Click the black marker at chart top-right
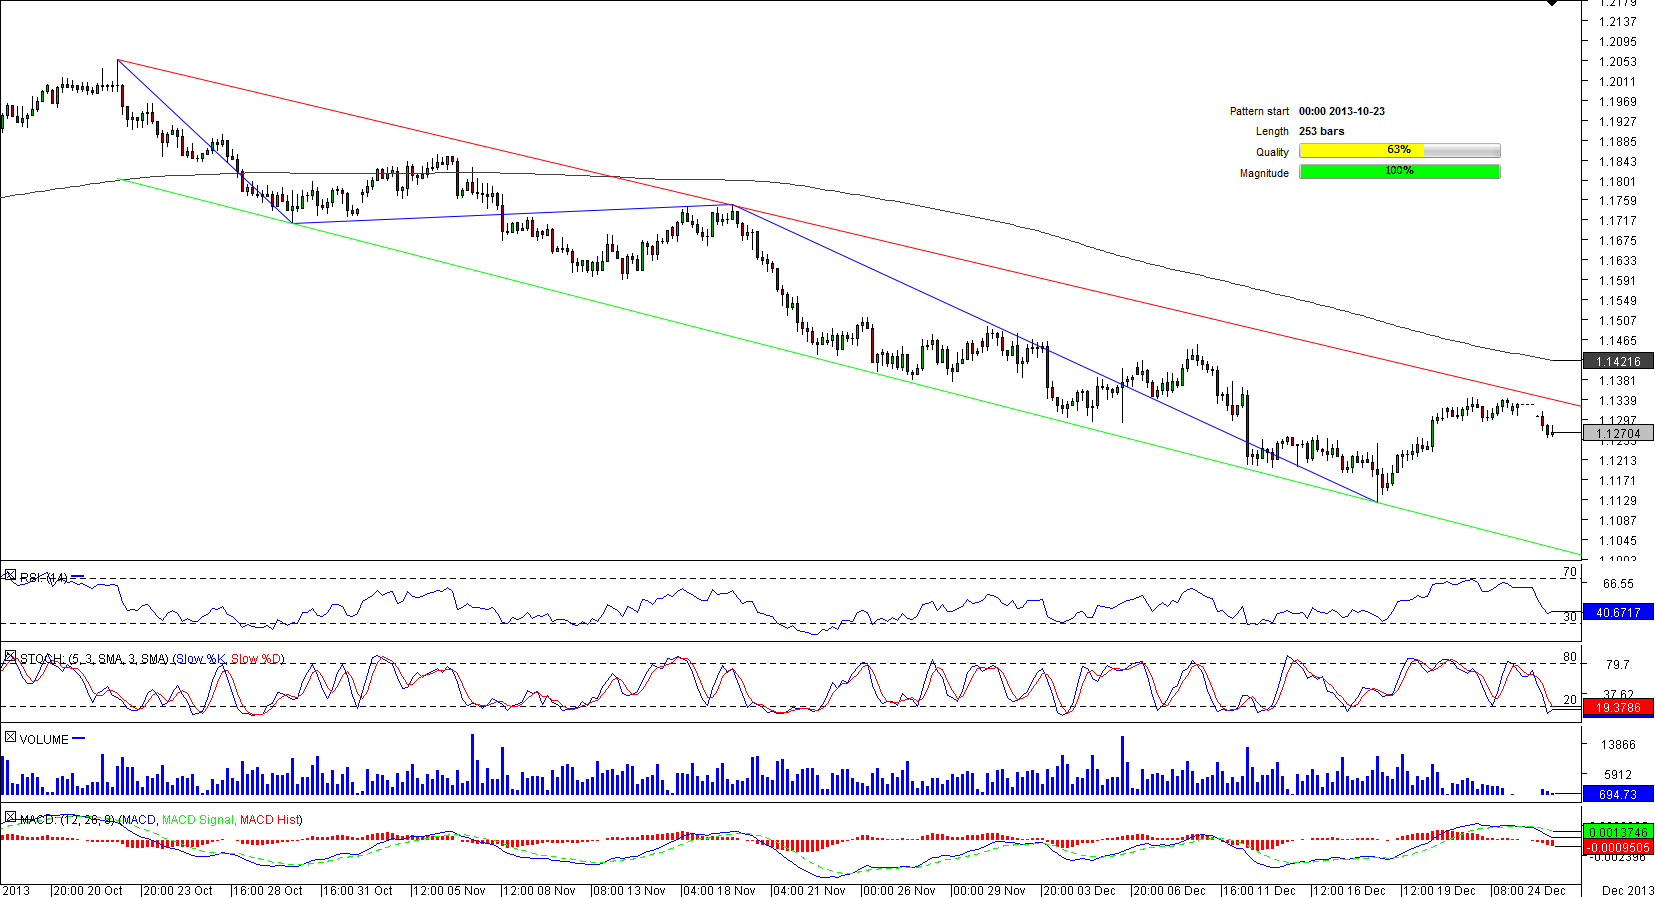 (1552, 3)
